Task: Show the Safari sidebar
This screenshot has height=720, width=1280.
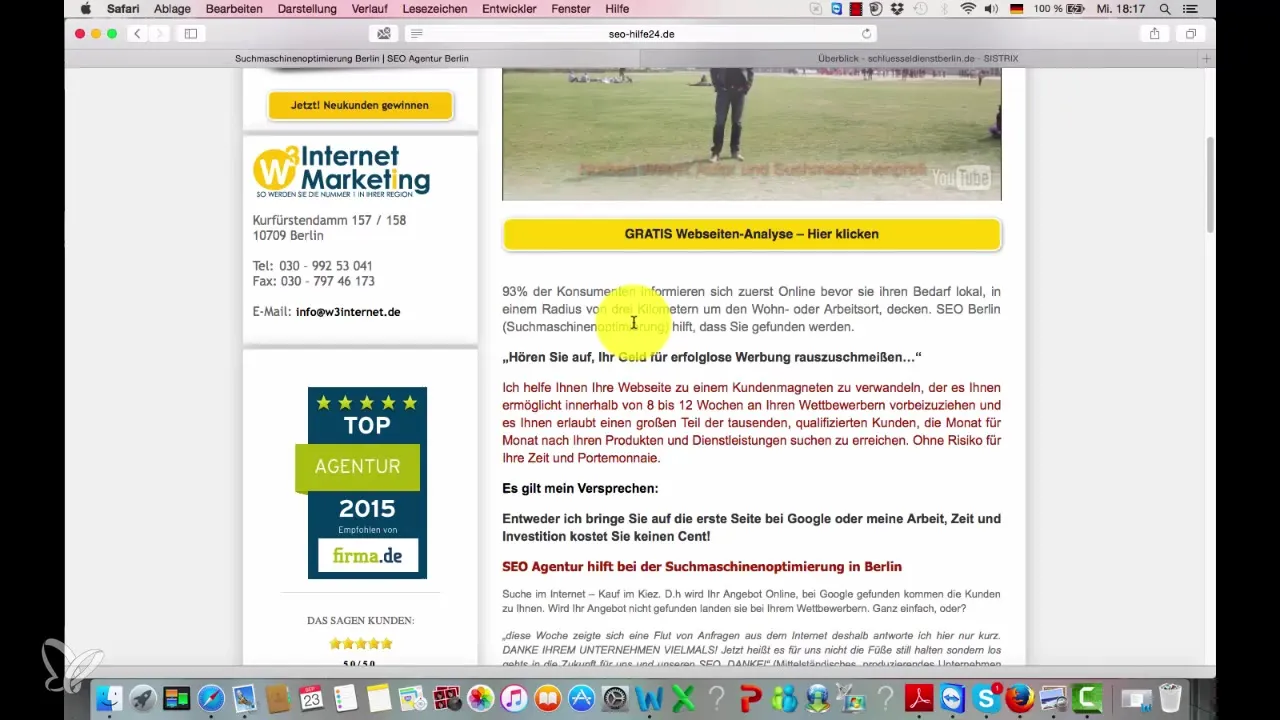Action: tap(190, 33)
